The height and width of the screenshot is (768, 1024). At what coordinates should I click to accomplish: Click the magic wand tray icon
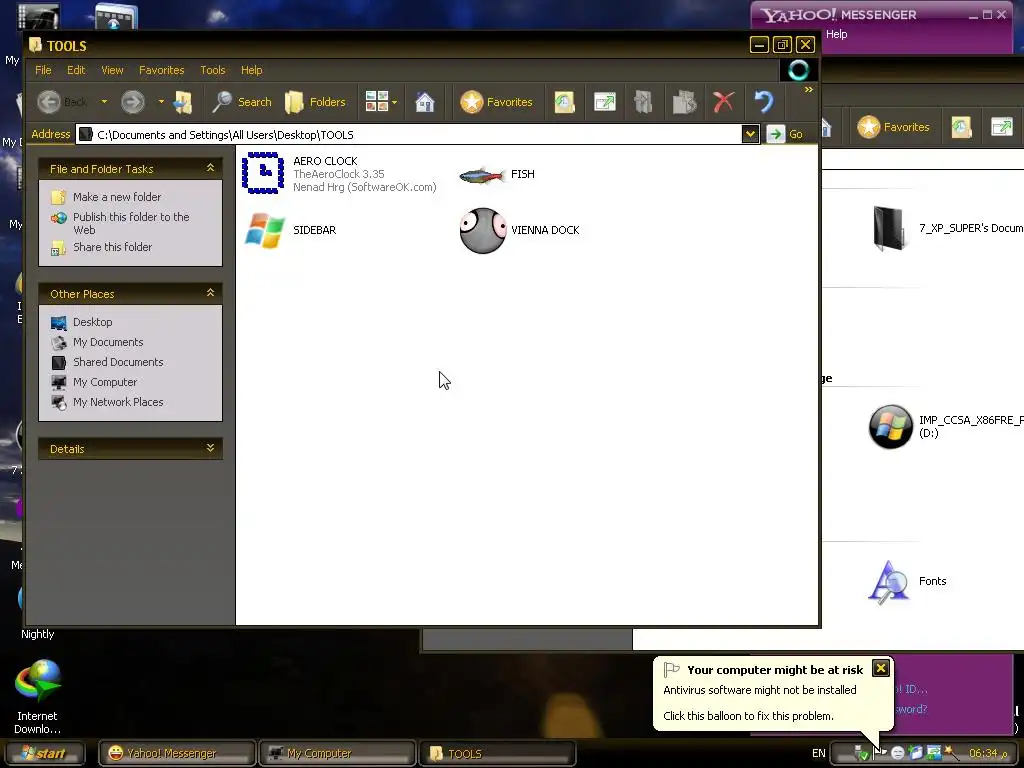(951, 753)
